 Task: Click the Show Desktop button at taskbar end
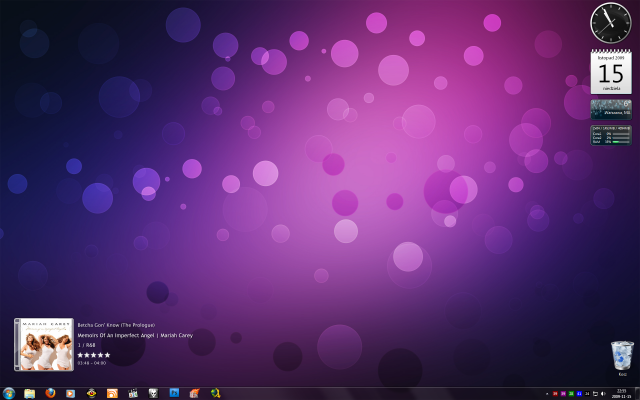click(638, 393)
